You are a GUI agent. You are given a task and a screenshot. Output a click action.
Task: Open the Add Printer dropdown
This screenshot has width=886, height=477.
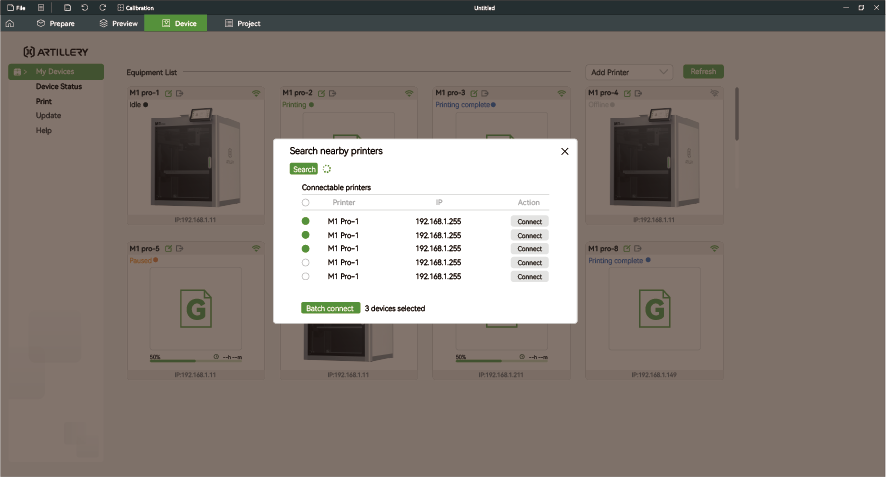pyautogui.click(x=629, y=72)
